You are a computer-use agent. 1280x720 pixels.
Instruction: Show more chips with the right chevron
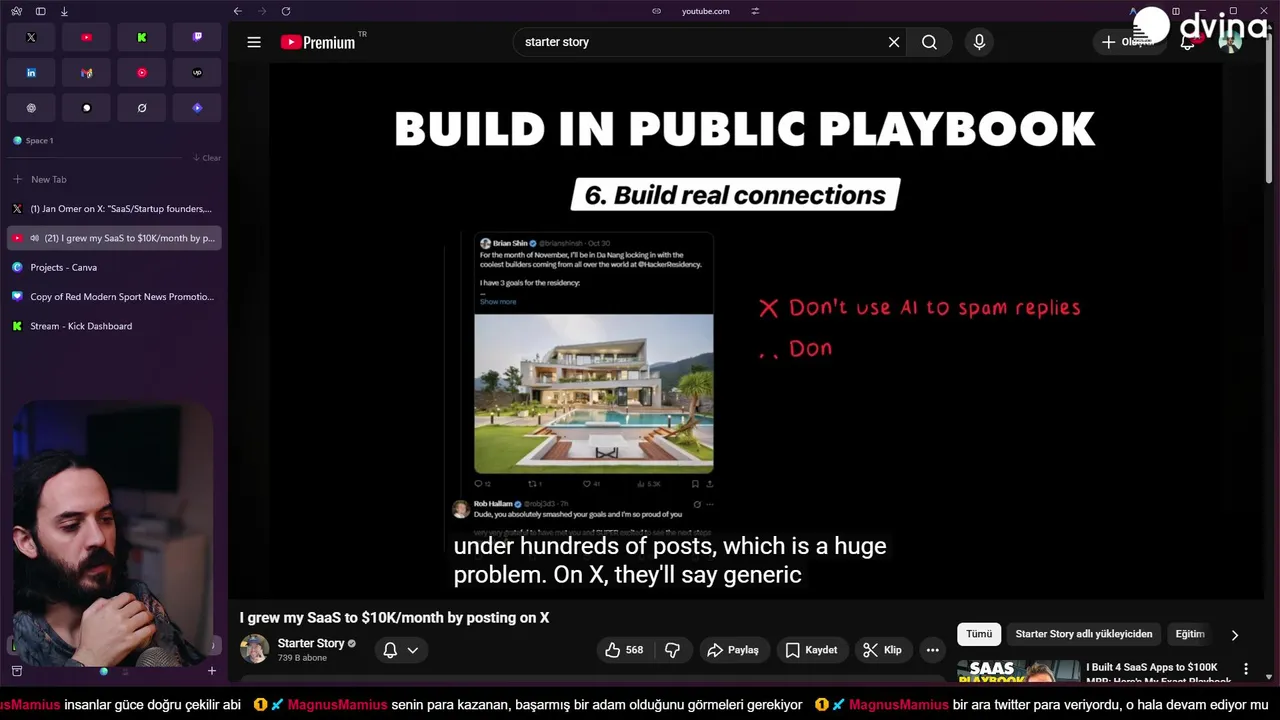coord(1234,635)
